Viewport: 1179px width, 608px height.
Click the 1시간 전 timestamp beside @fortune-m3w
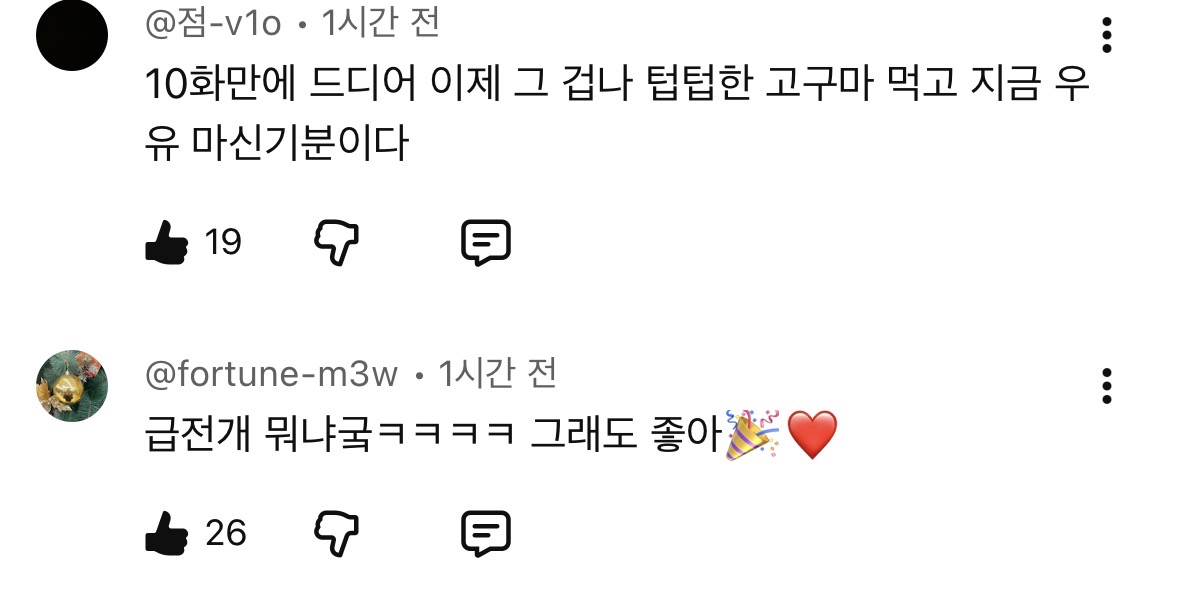coord(497,373)
